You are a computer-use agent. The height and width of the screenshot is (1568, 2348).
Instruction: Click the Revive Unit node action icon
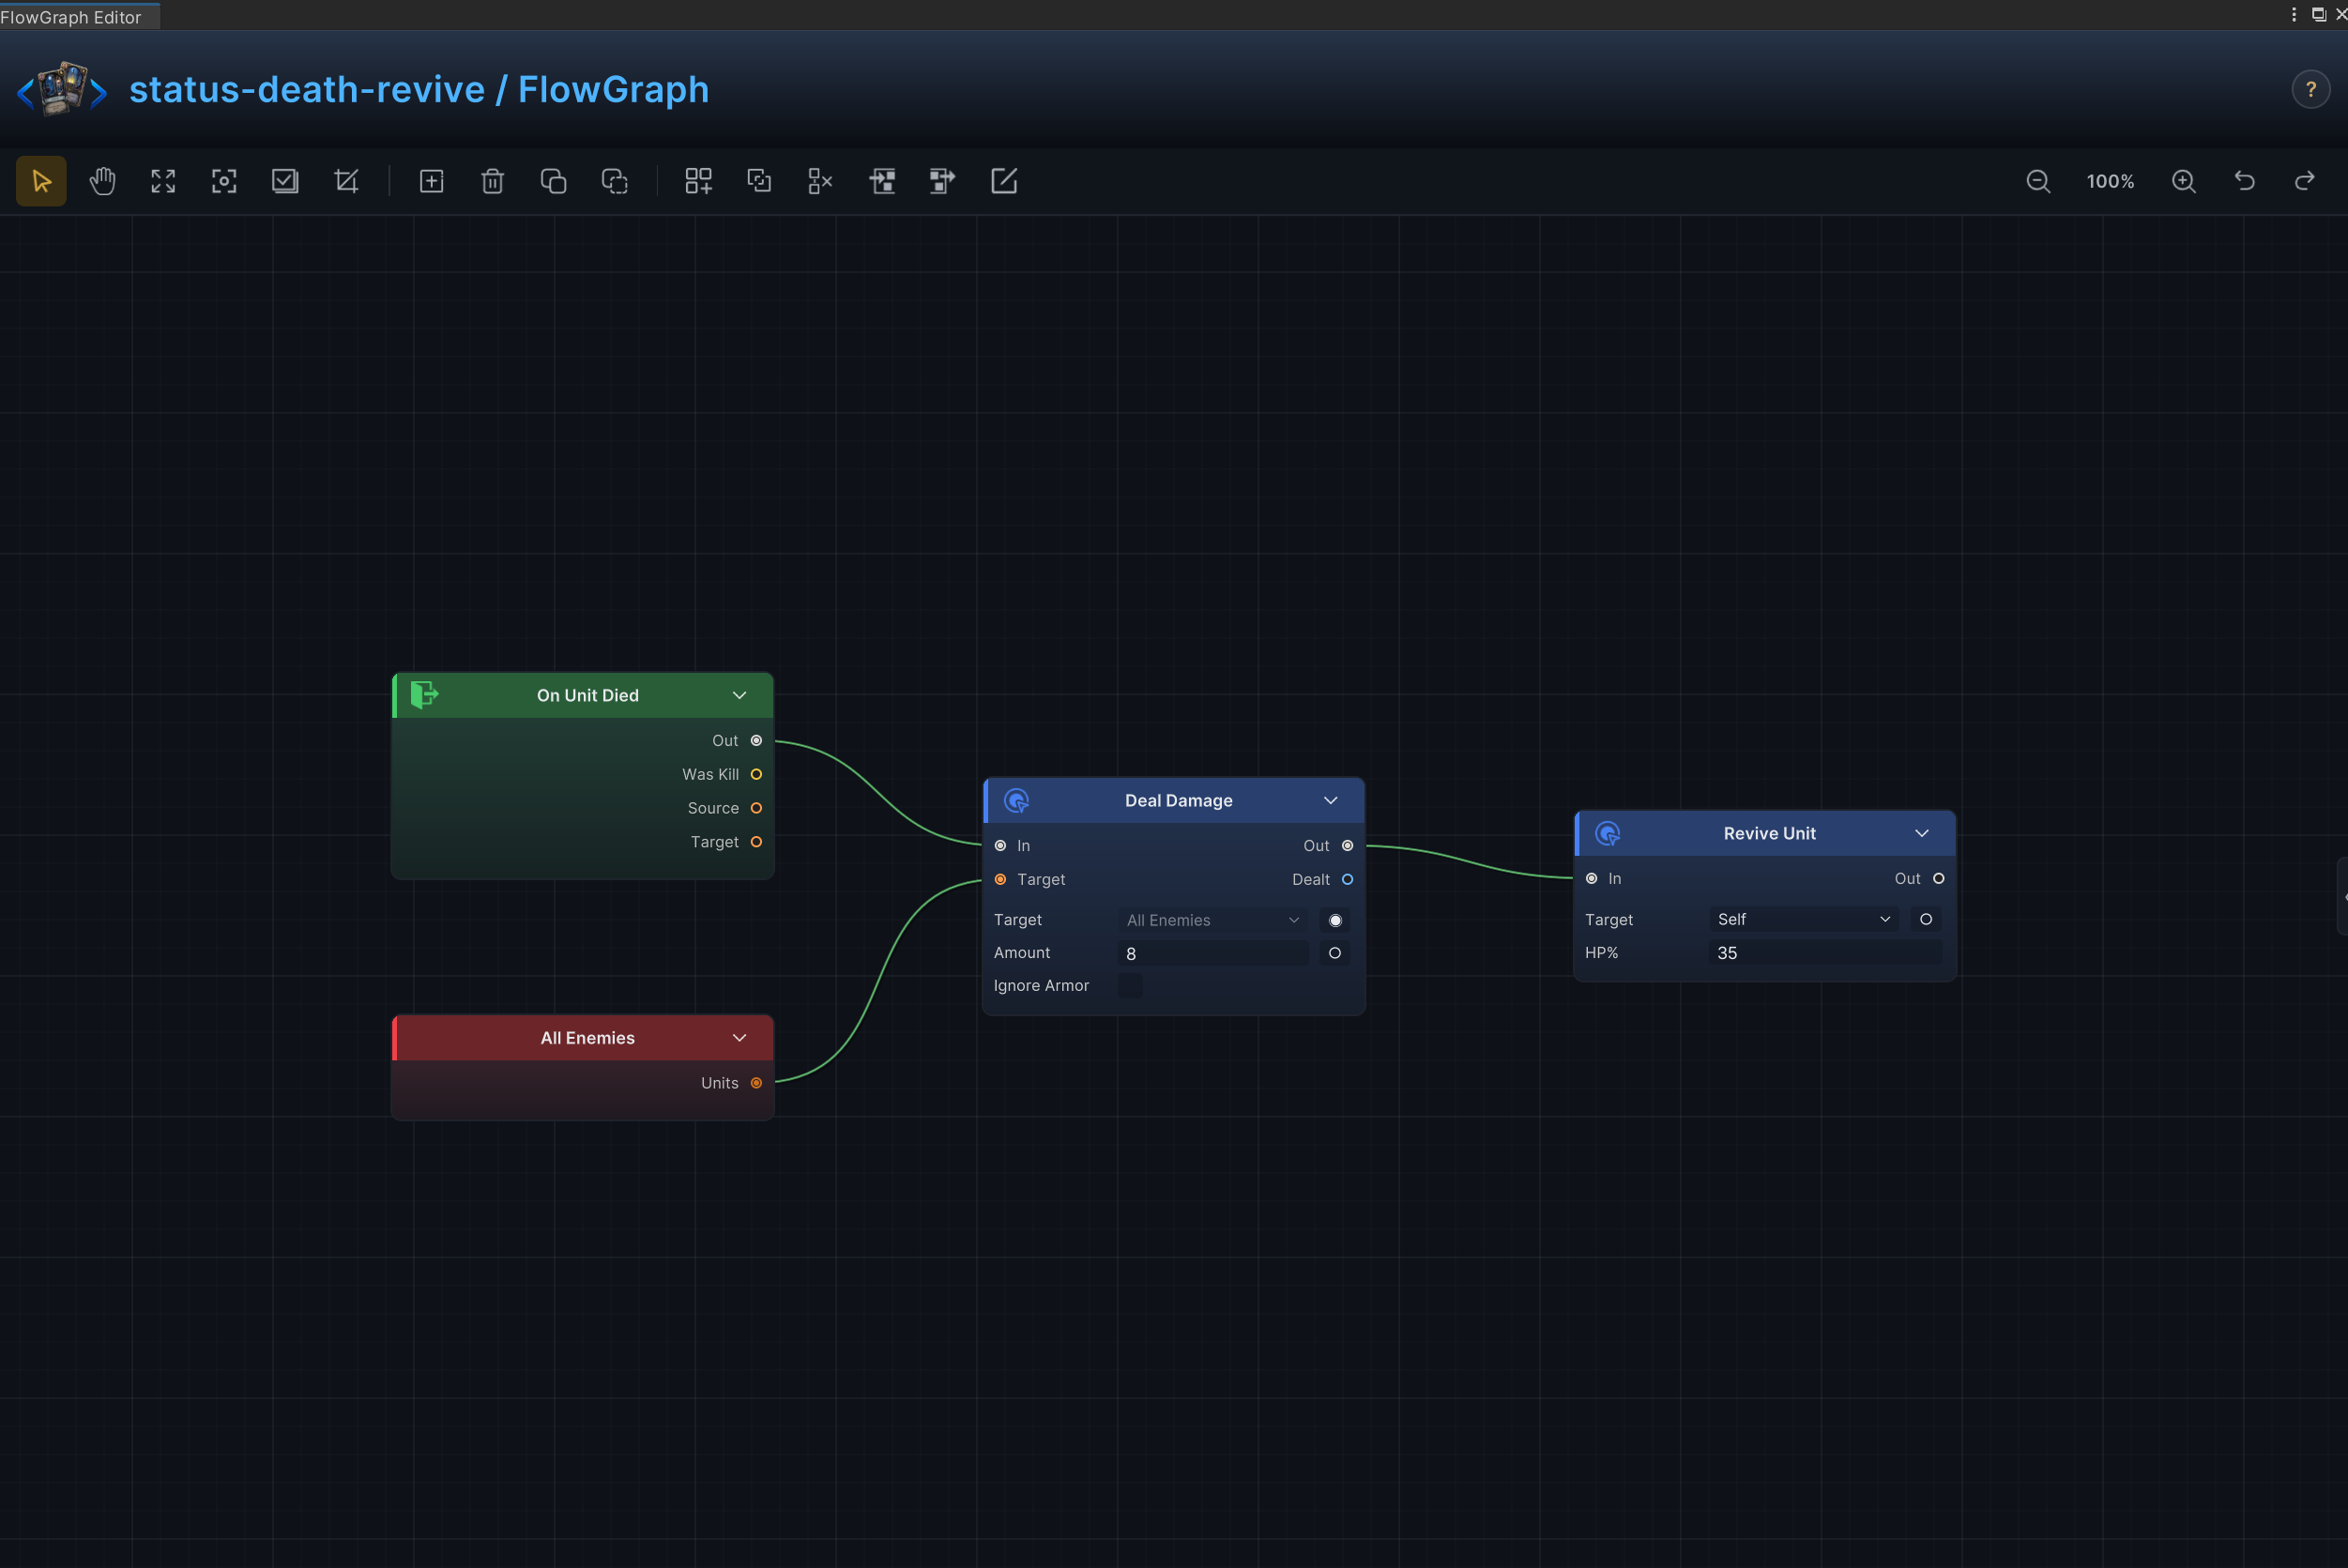click(x=1608, y=833)
